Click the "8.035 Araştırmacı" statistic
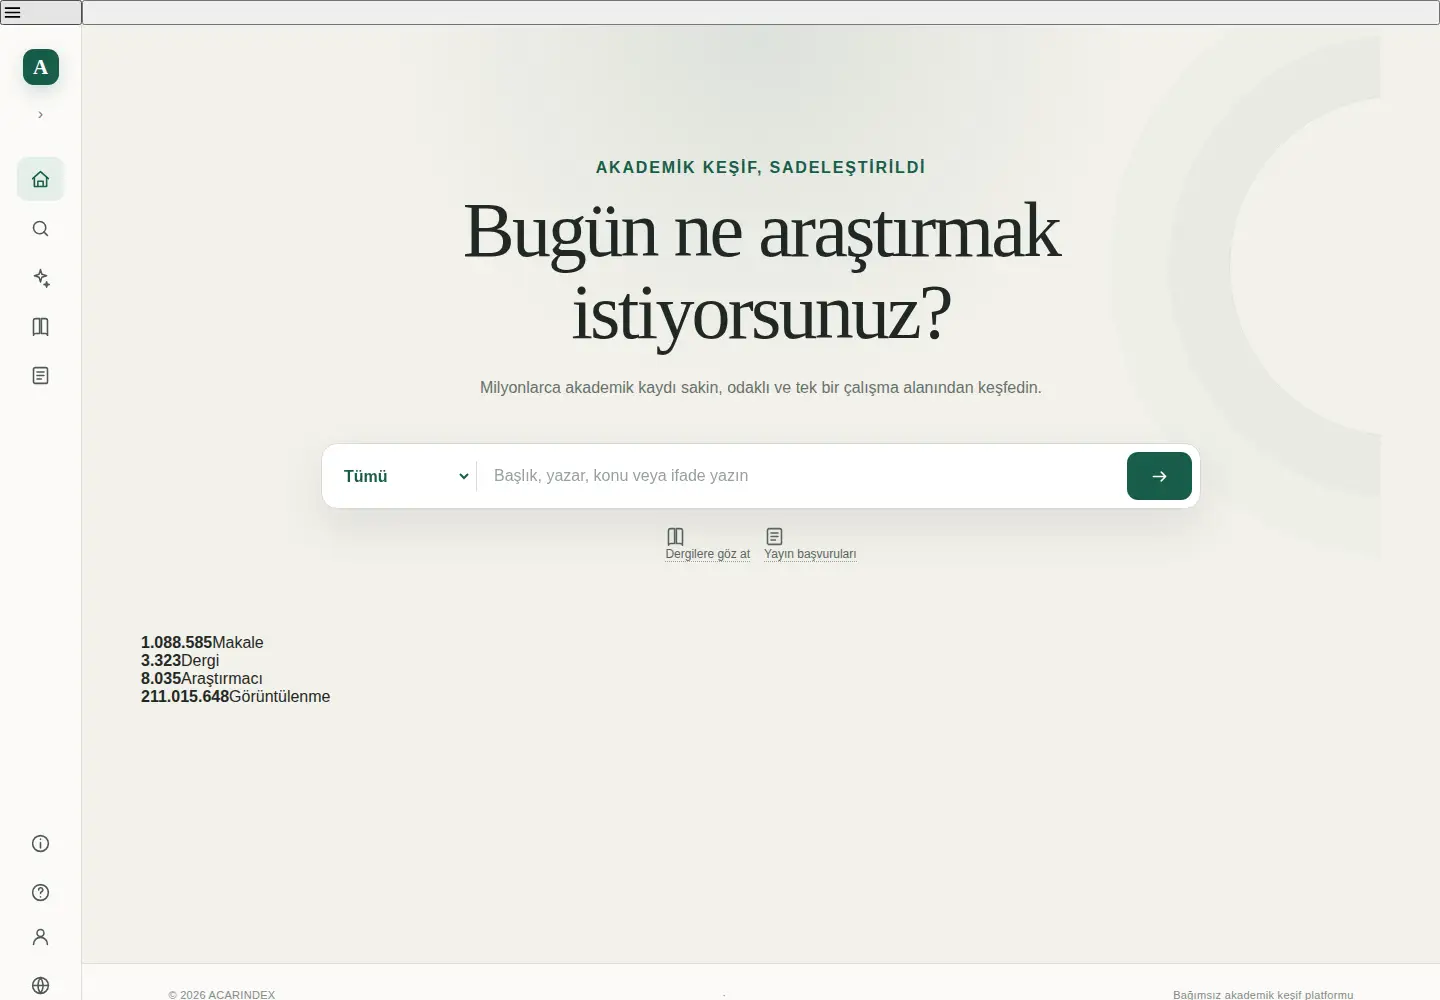The image size is (1440, 1000). pyautogui.click(x=202, y=678)
